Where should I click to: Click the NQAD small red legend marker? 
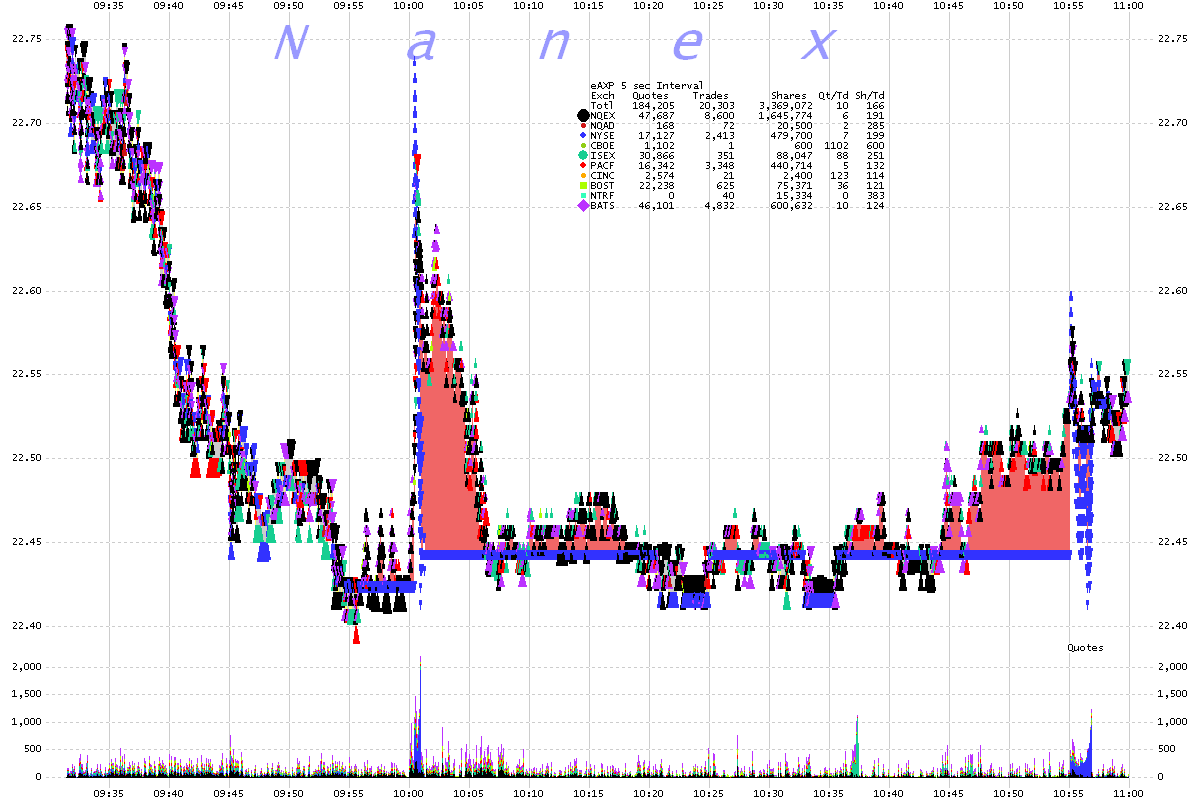(582, 125)
